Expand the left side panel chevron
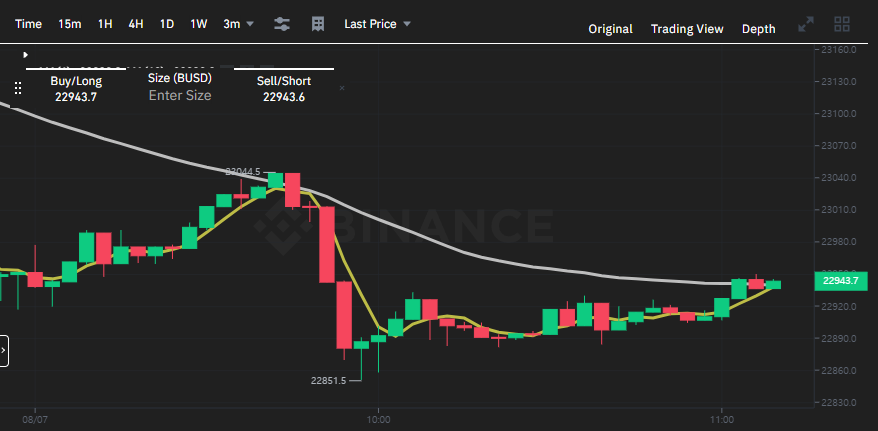 (3, 351)
